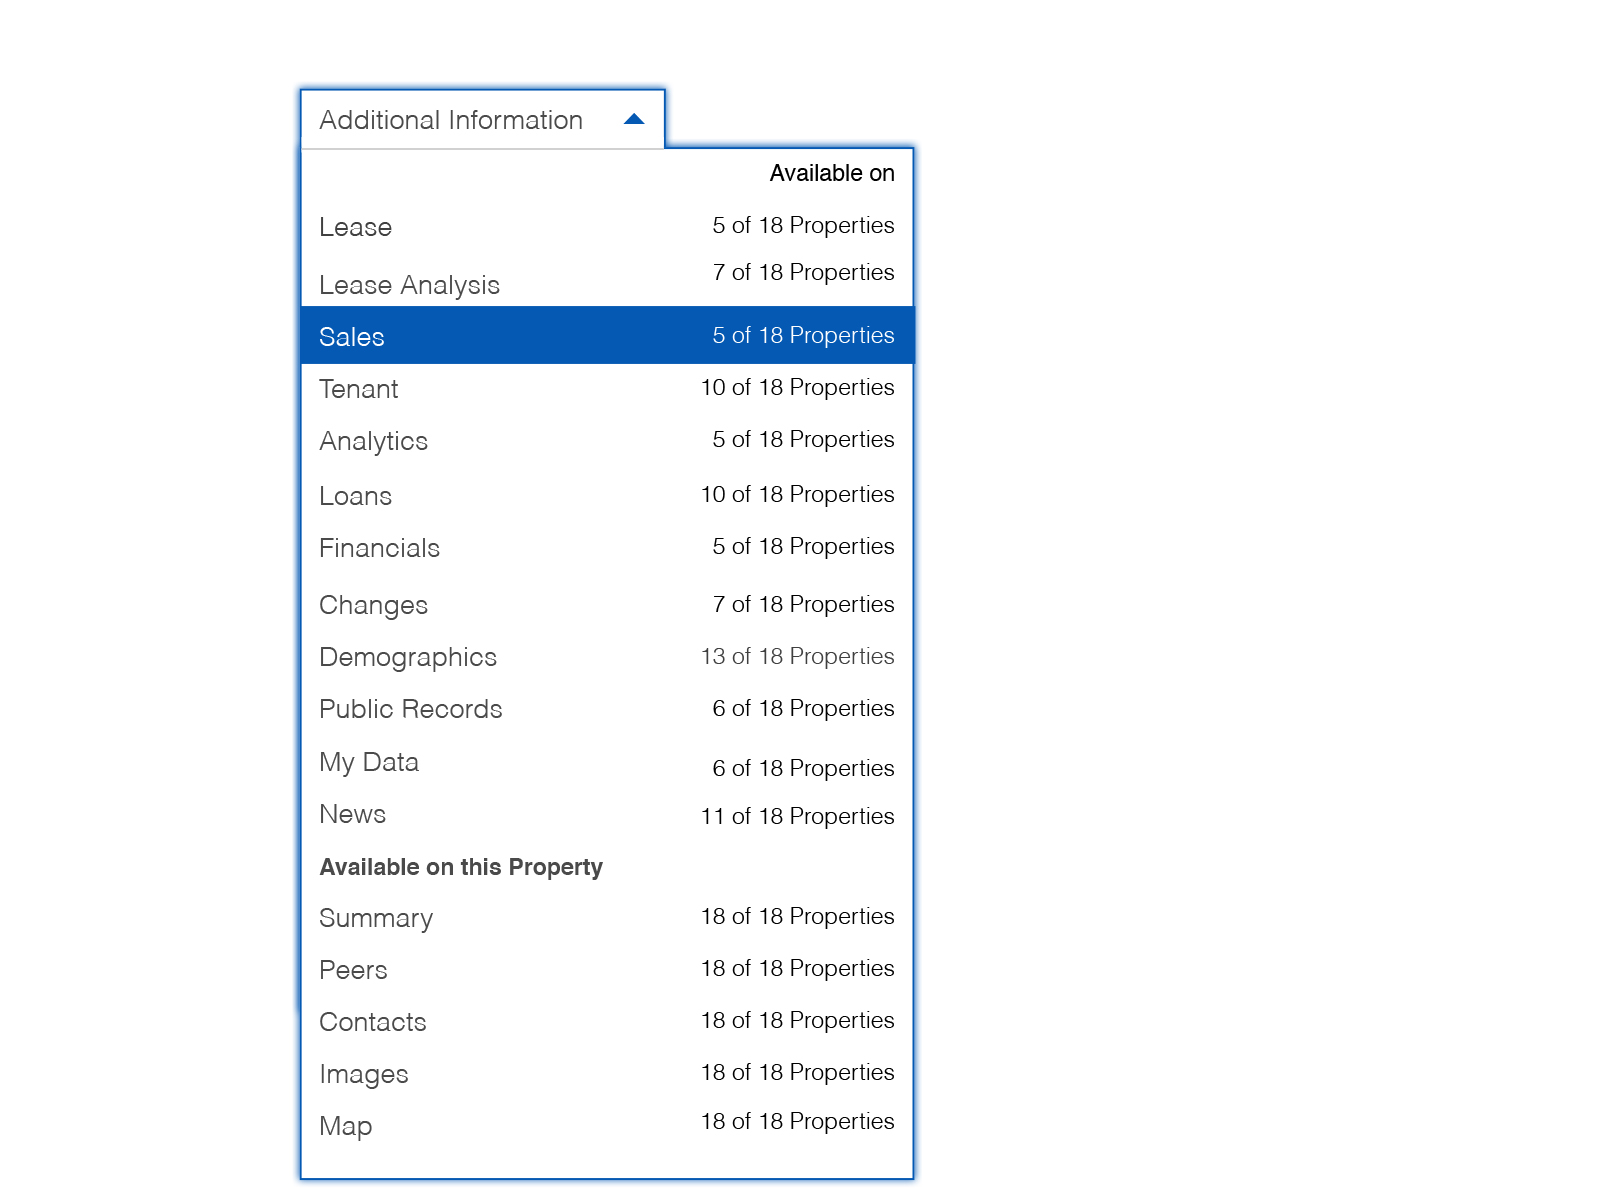The width and height of the screenshot is (1600, 1200).
Task: Select Analytics in the dropdown list
Action: [x=373, y=441]
